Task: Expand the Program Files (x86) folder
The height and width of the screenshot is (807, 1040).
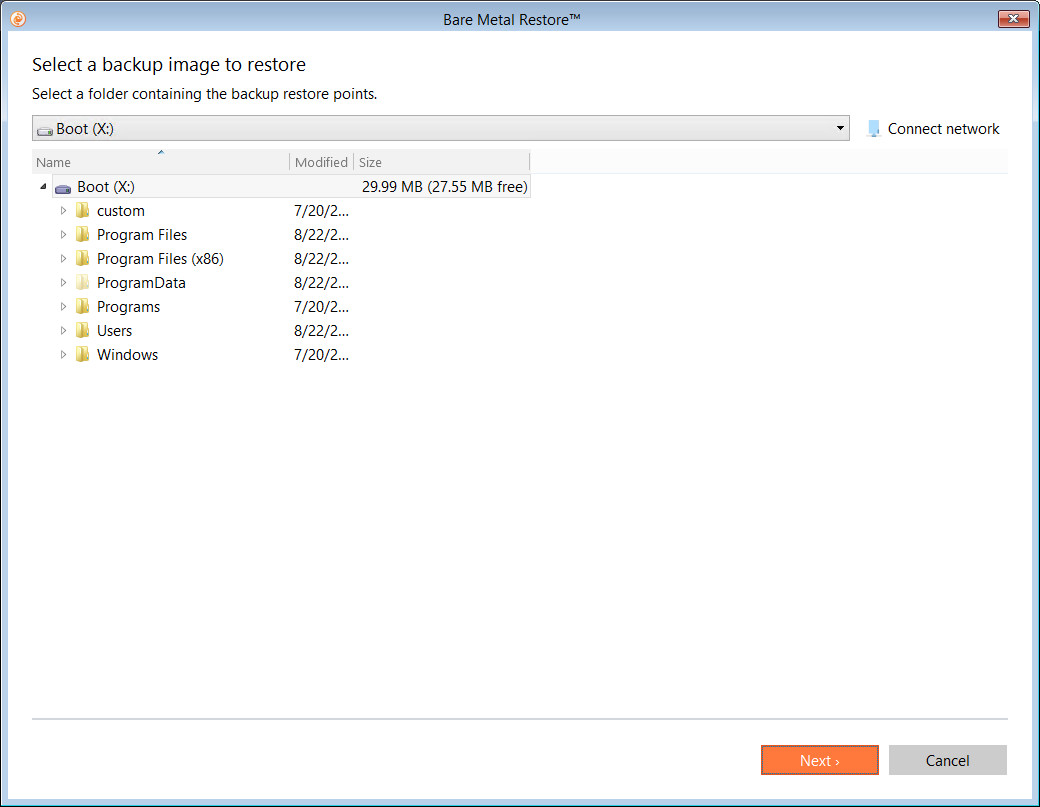Action: click(x=63, y=259)
